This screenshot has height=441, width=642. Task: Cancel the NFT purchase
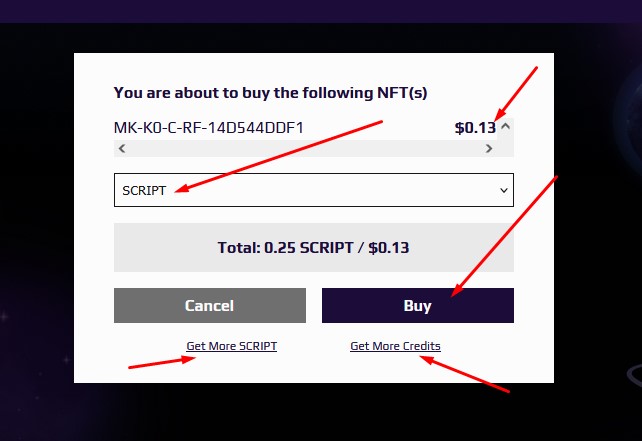pos(210,305)
